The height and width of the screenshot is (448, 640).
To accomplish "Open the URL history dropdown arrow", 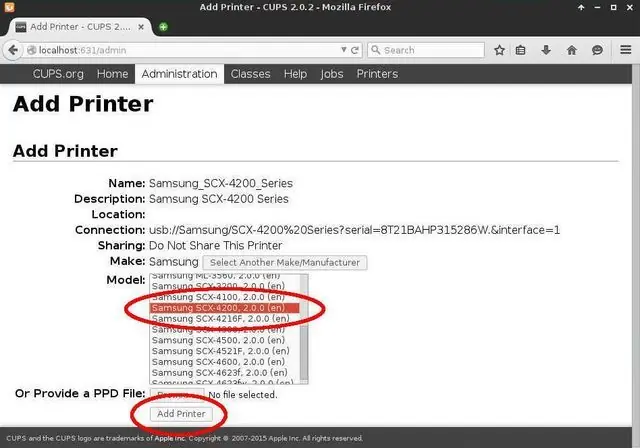I will coord(344,50).
